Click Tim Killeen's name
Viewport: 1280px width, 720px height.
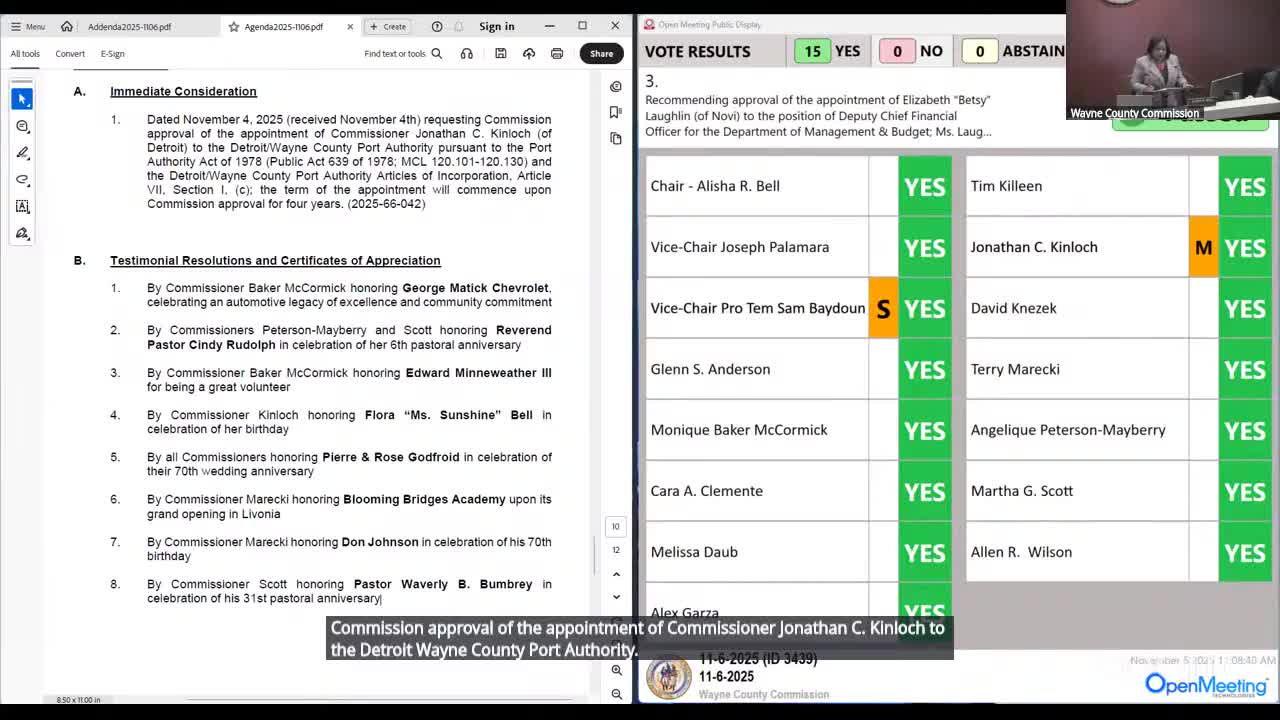pos(1006,186)
